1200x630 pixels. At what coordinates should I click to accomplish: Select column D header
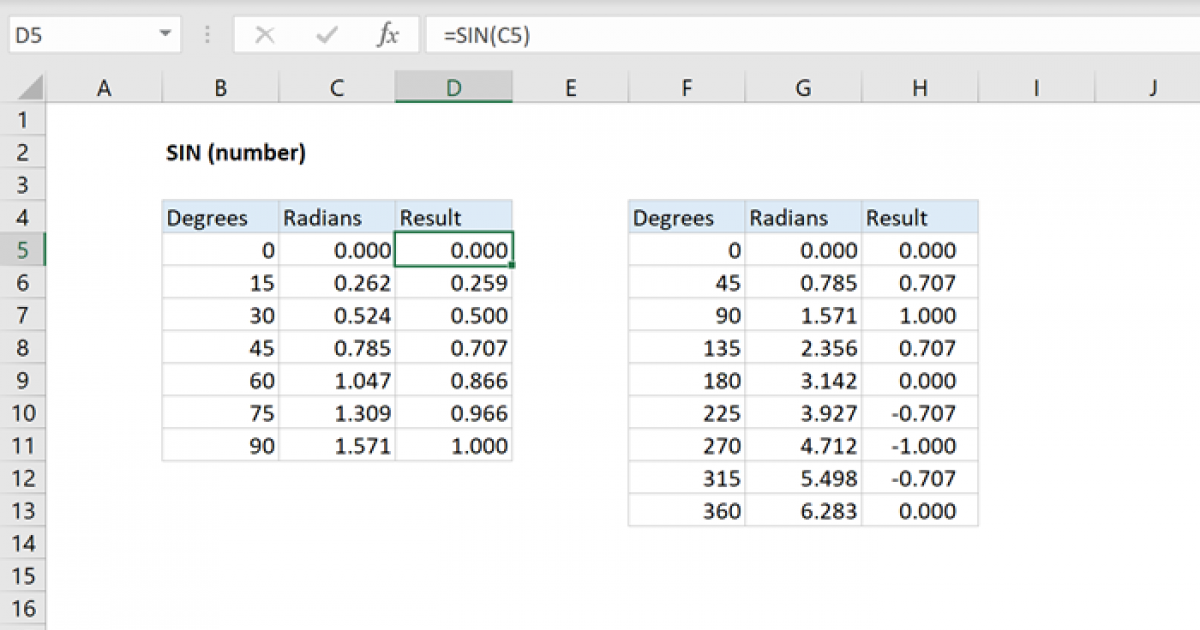pyautogui.click(x=454, y=88)
